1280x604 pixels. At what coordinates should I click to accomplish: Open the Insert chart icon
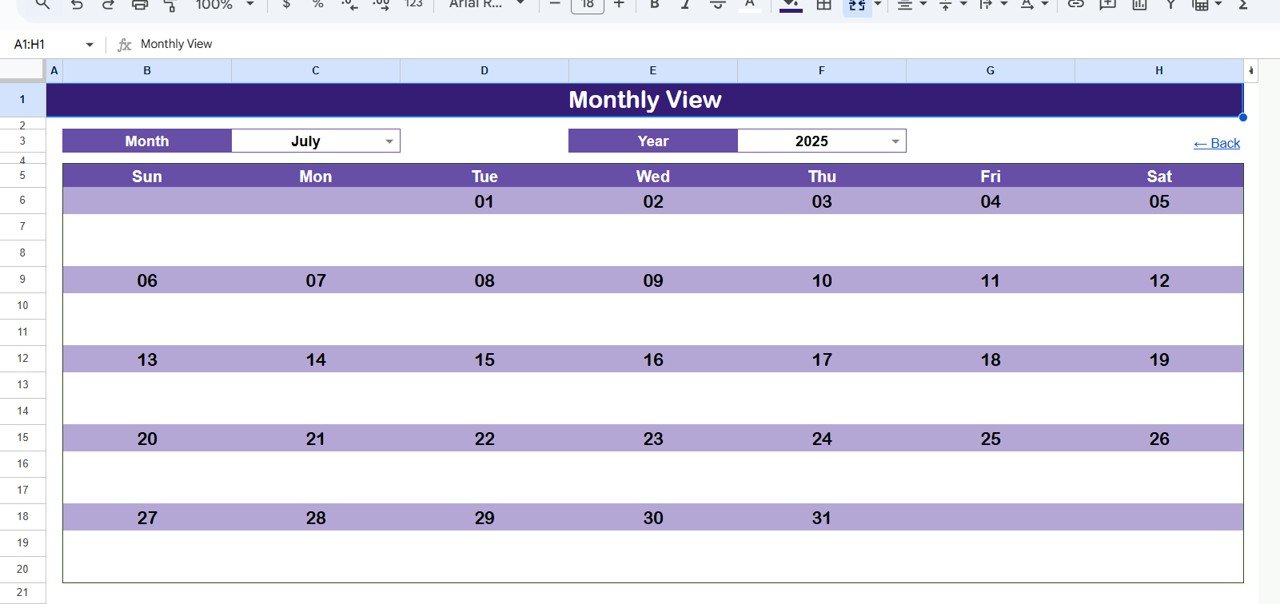pyautogui.click(x=1137, y=5)
